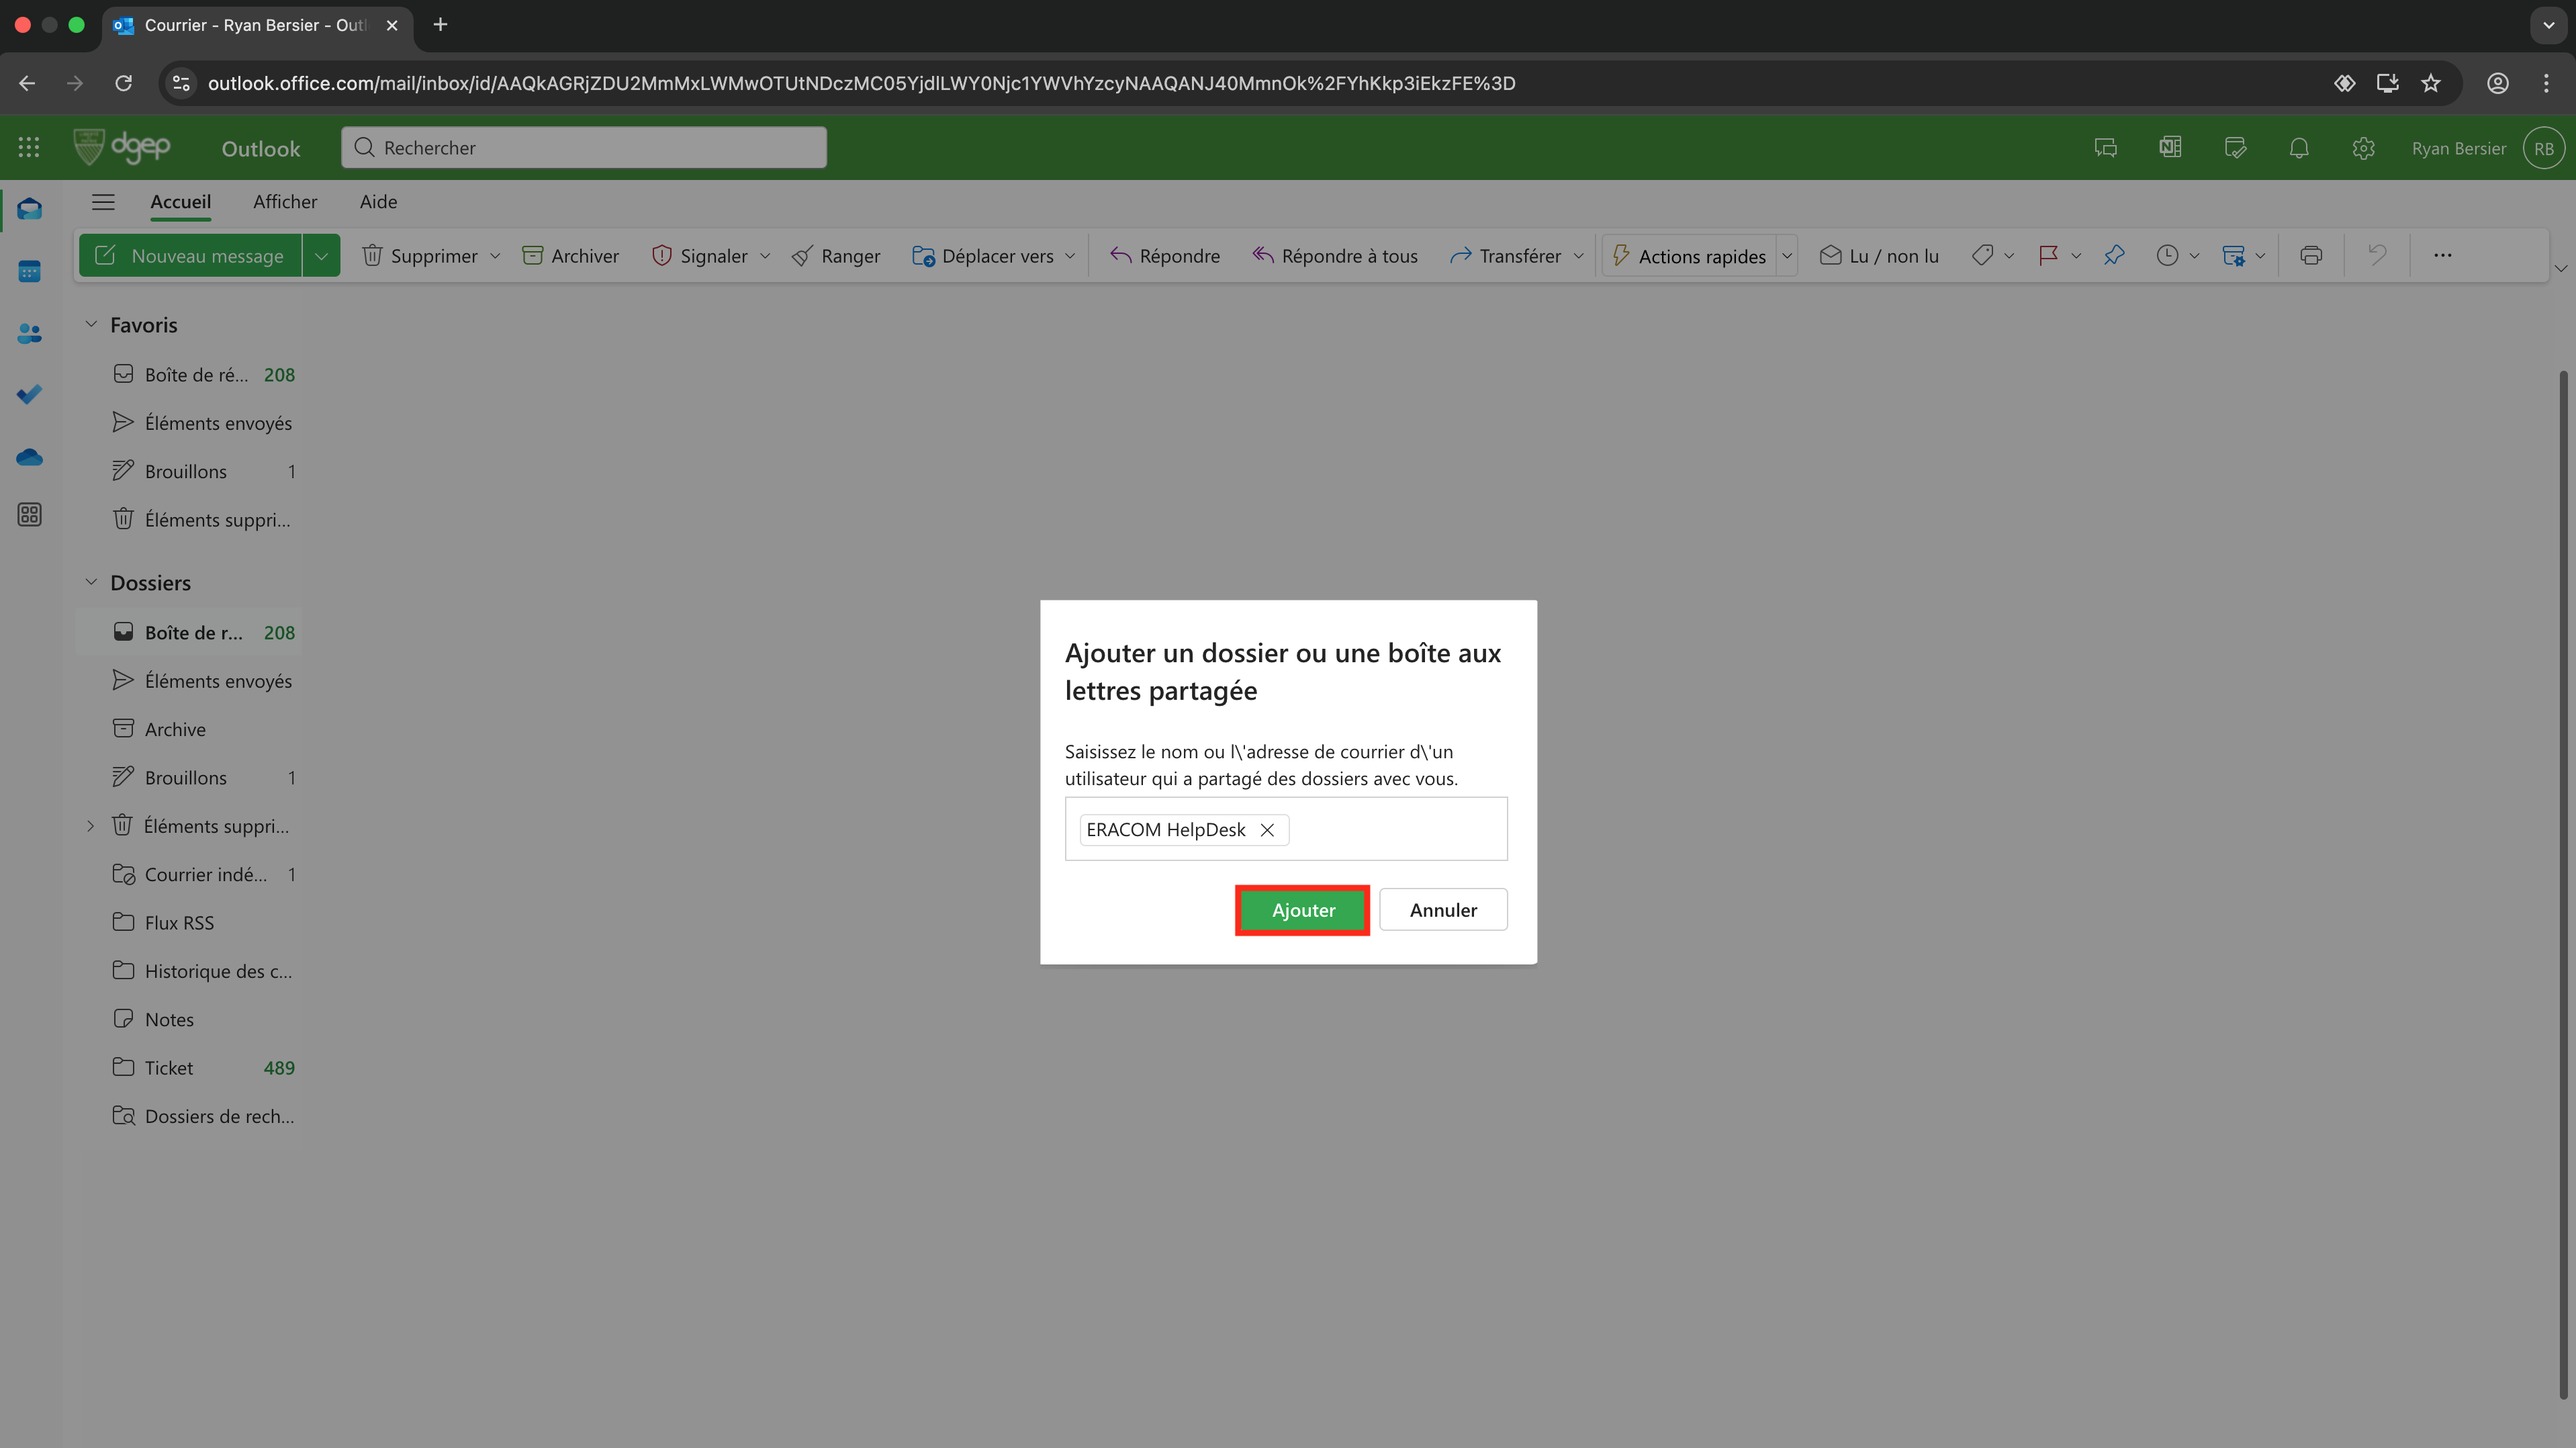Viewport: 2576px width, 1448px height.
Task: Open the OneNote feed icon in header
Action: point(2170,148)
